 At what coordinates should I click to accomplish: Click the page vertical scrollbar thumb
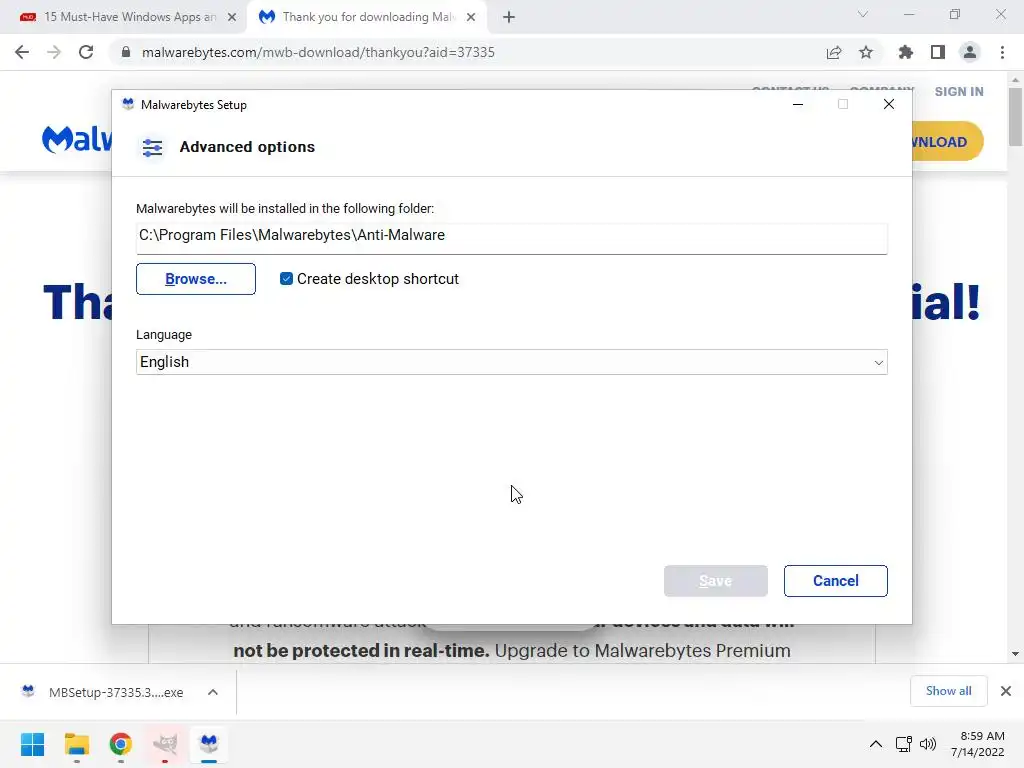tap(1015, 116)
